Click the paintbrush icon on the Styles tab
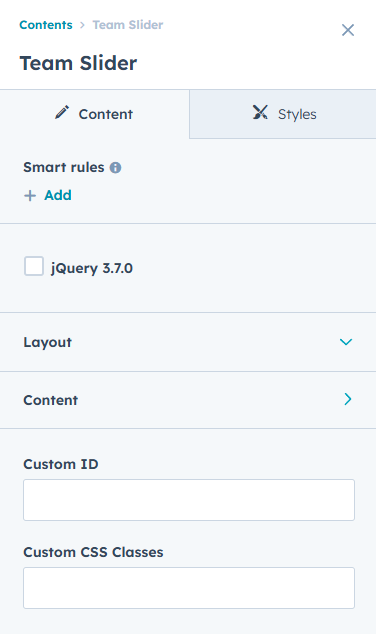Viewport: 376px width, 634px height. 260,112
